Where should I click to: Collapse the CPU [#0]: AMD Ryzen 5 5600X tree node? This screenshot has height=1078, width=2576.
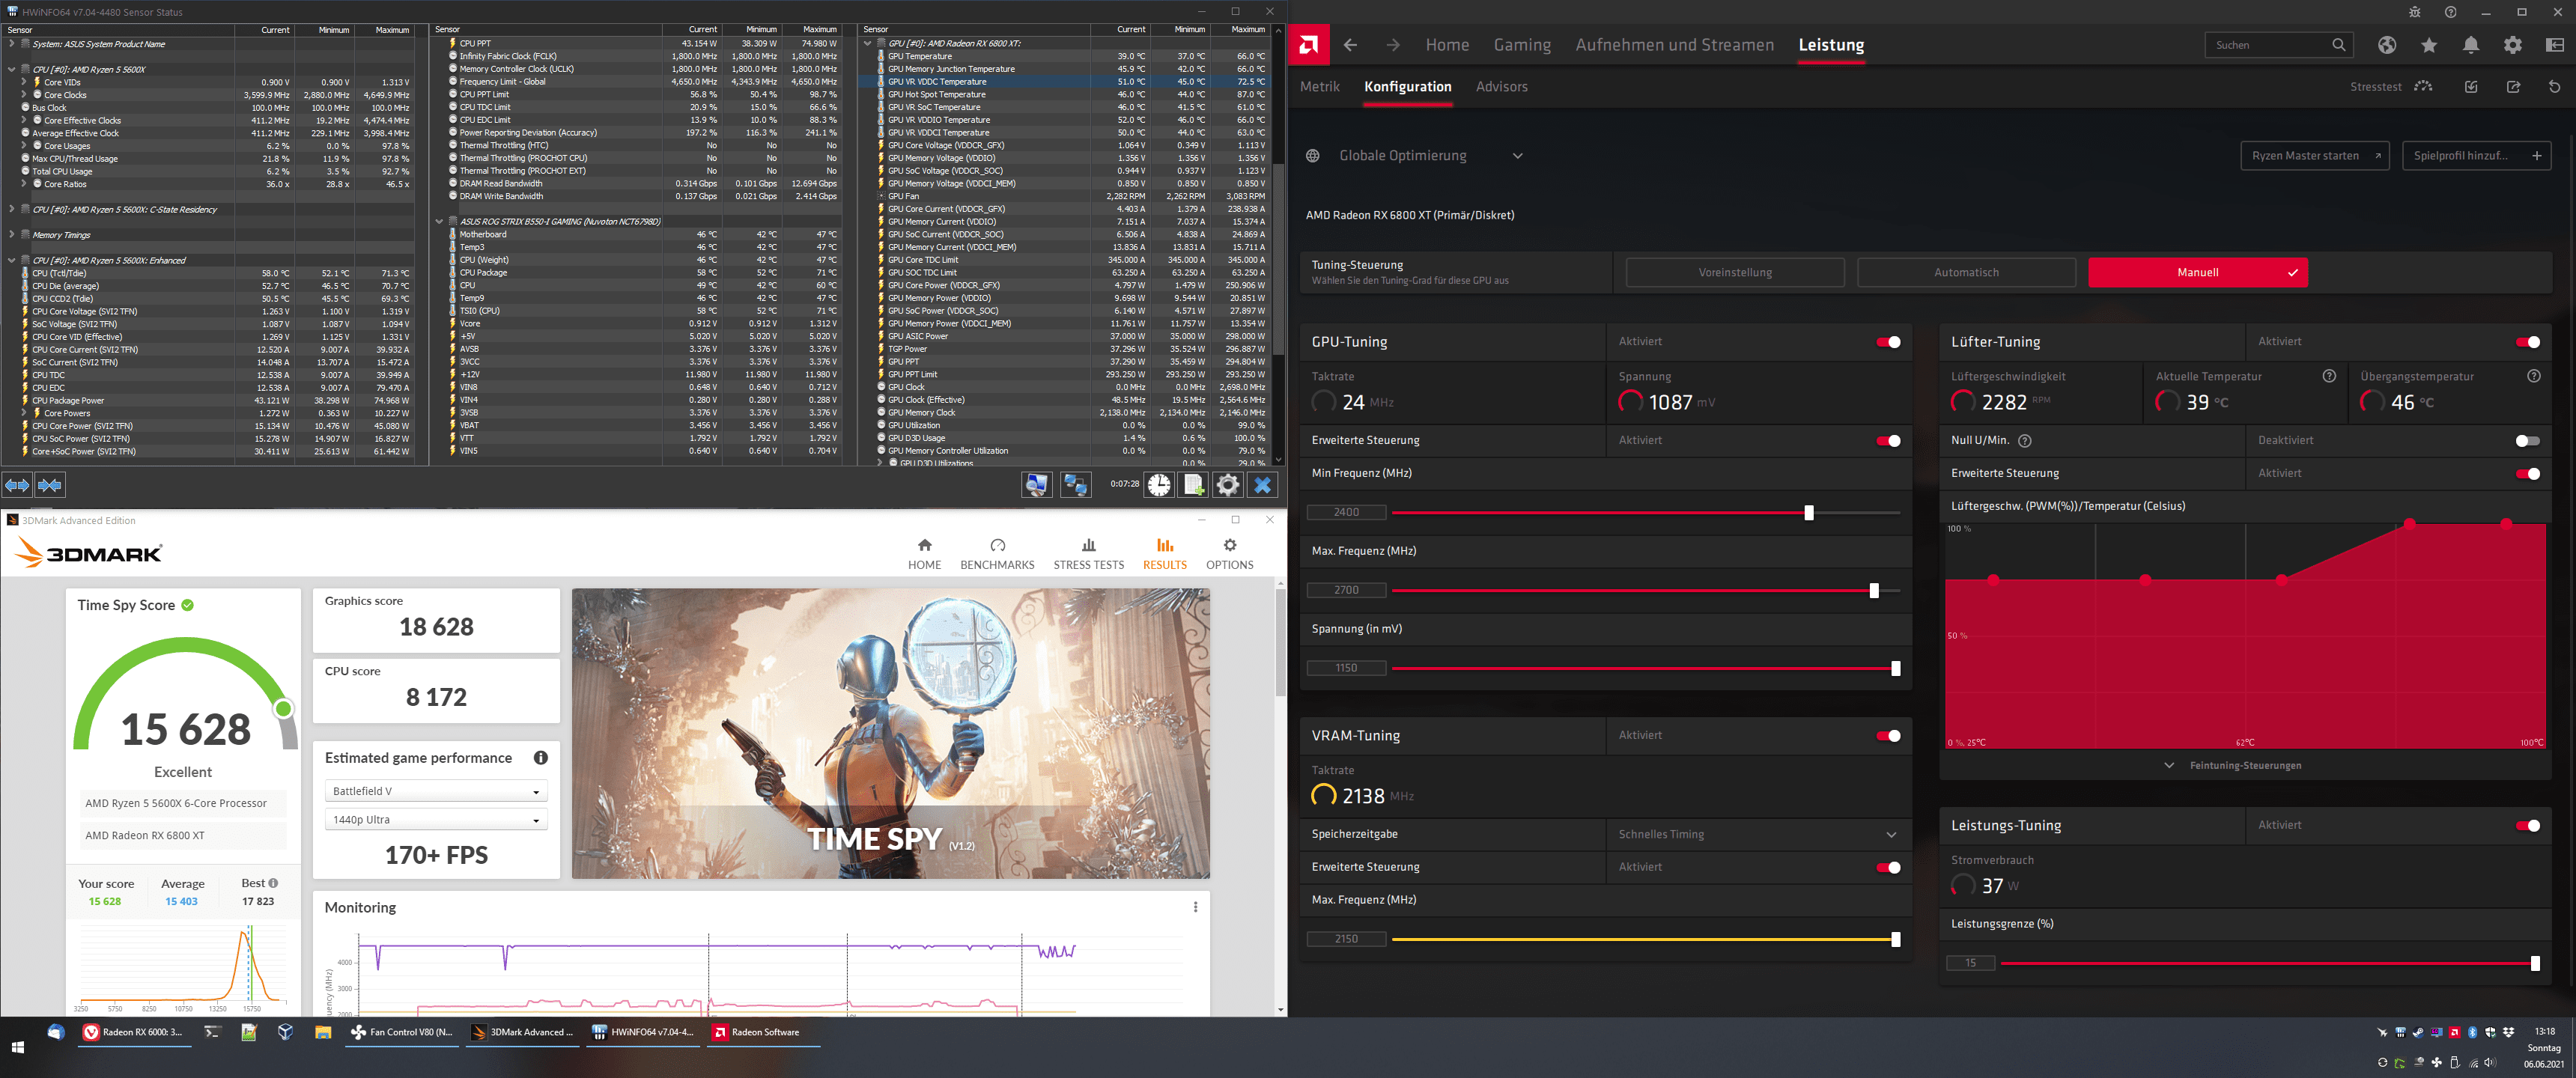click(x=11, y=70)
